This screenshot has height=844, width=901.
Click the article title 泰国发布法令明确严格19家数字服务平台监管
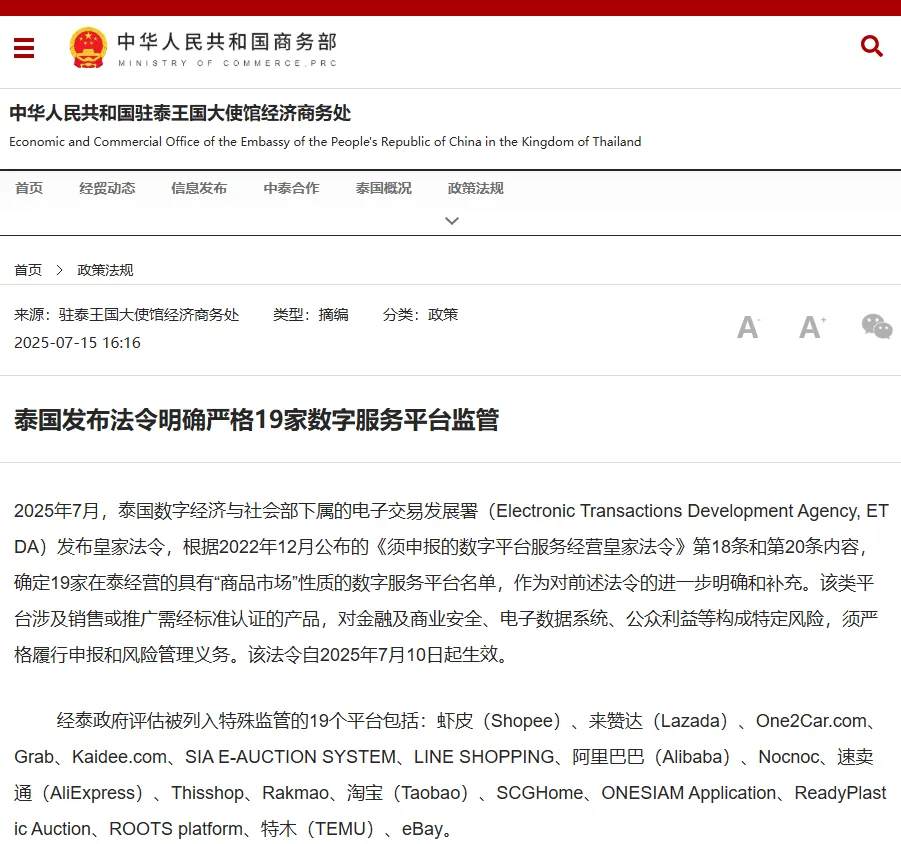(x=256, y=420)
